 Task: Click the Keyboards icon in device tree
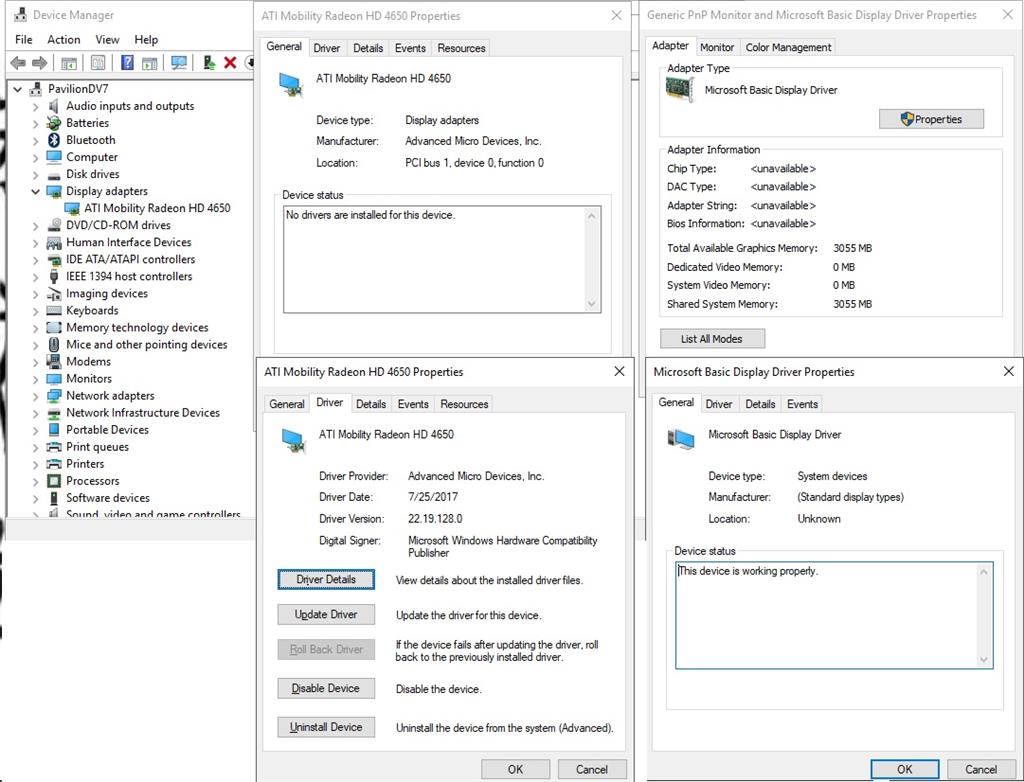coord(54,310)
